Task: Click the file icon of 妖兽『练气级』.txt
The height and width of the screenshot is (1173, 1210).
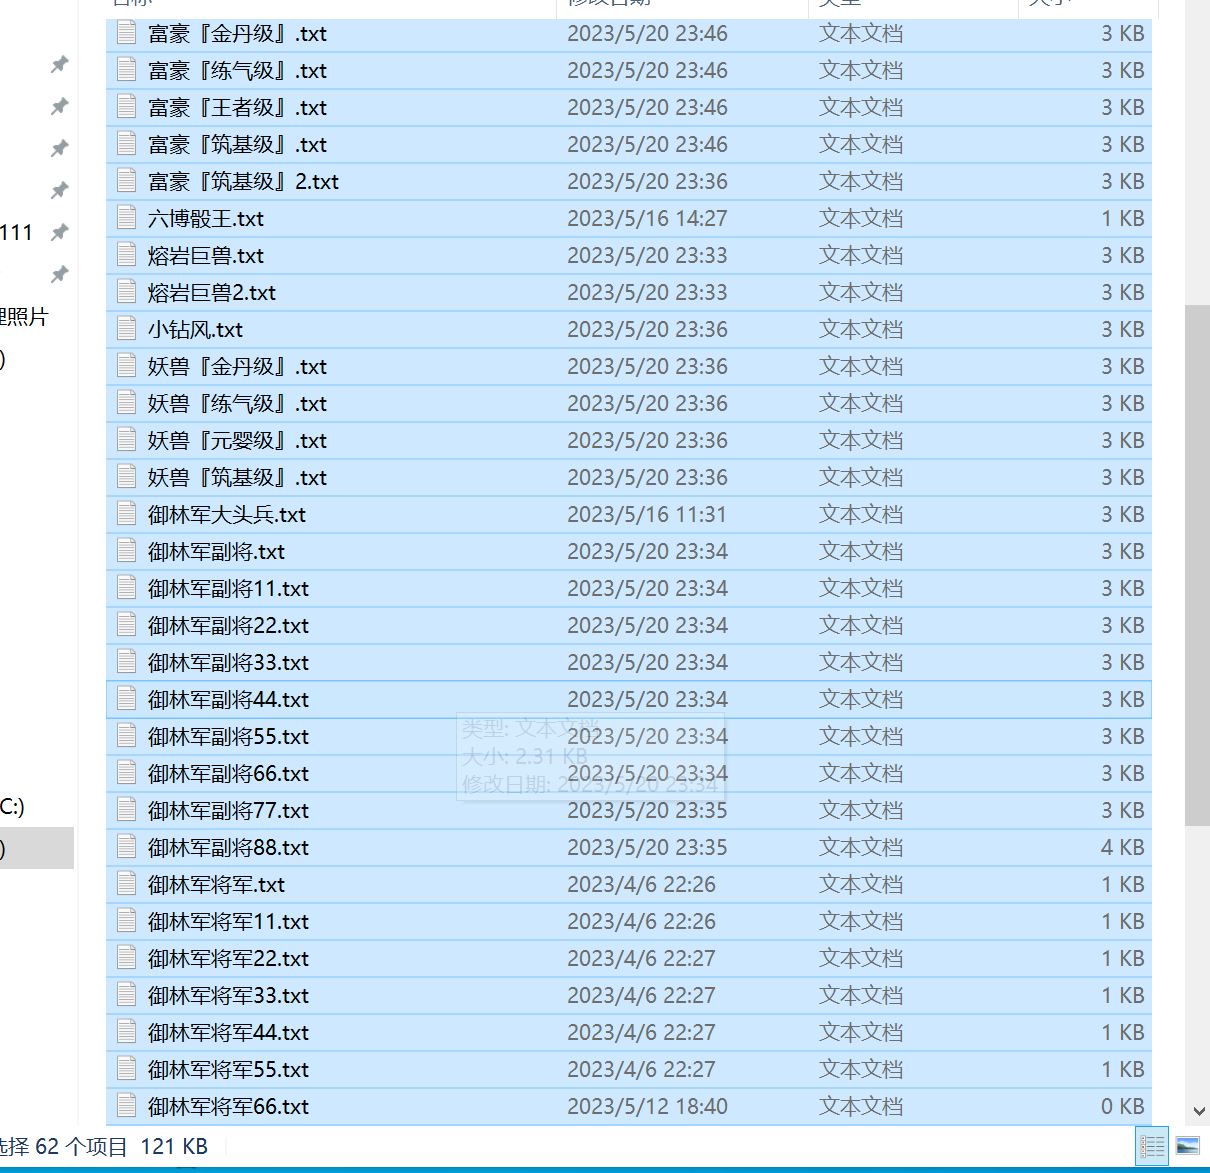Action: pos(126,403)
